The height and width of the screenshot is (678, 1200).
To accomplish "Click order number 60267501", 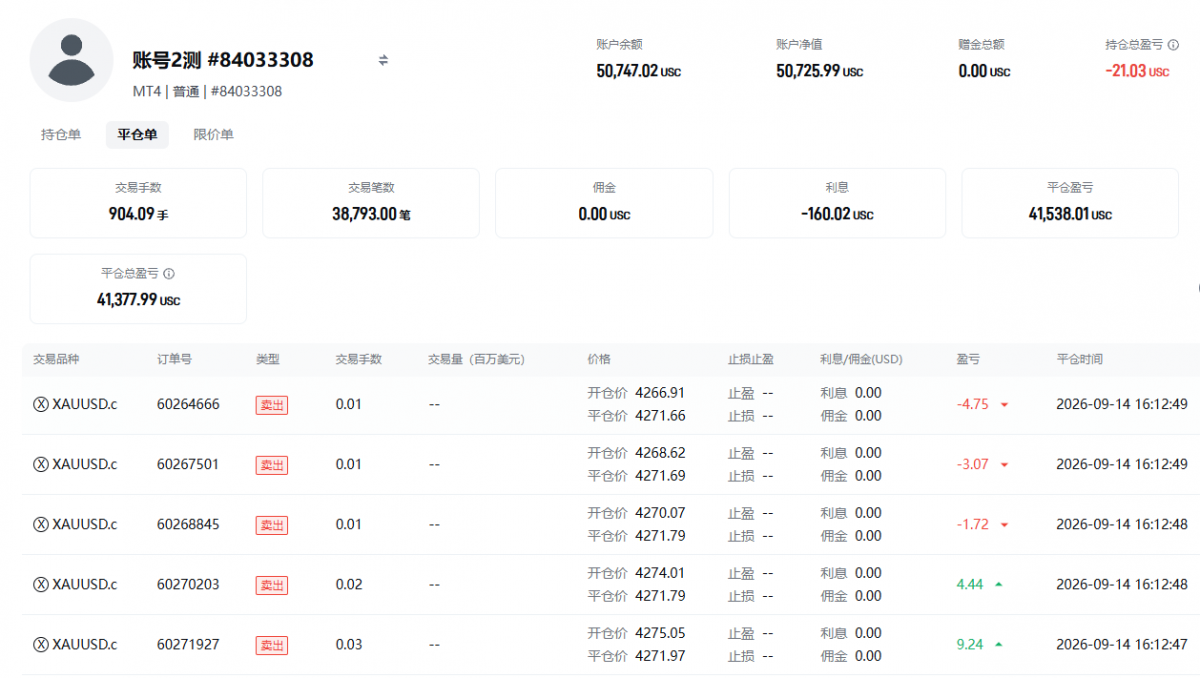I will (x=188, y=464).
